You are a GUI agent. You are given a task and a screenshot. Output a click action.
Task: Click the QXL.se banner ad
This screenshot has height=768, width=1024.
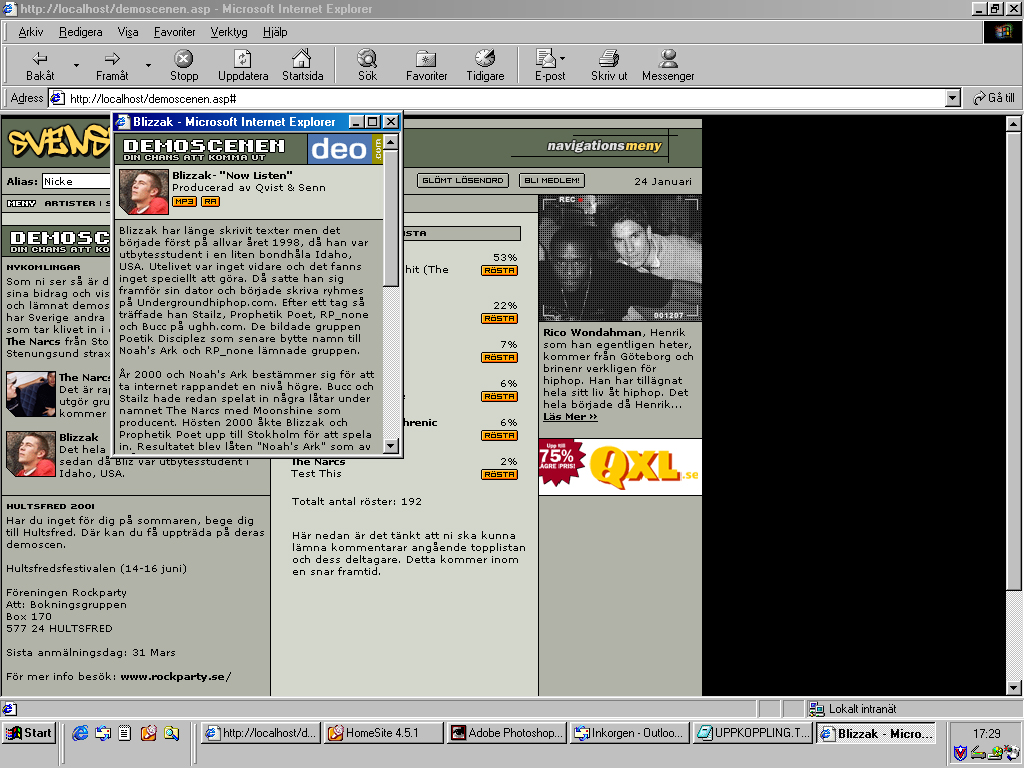tap(620, 467)
